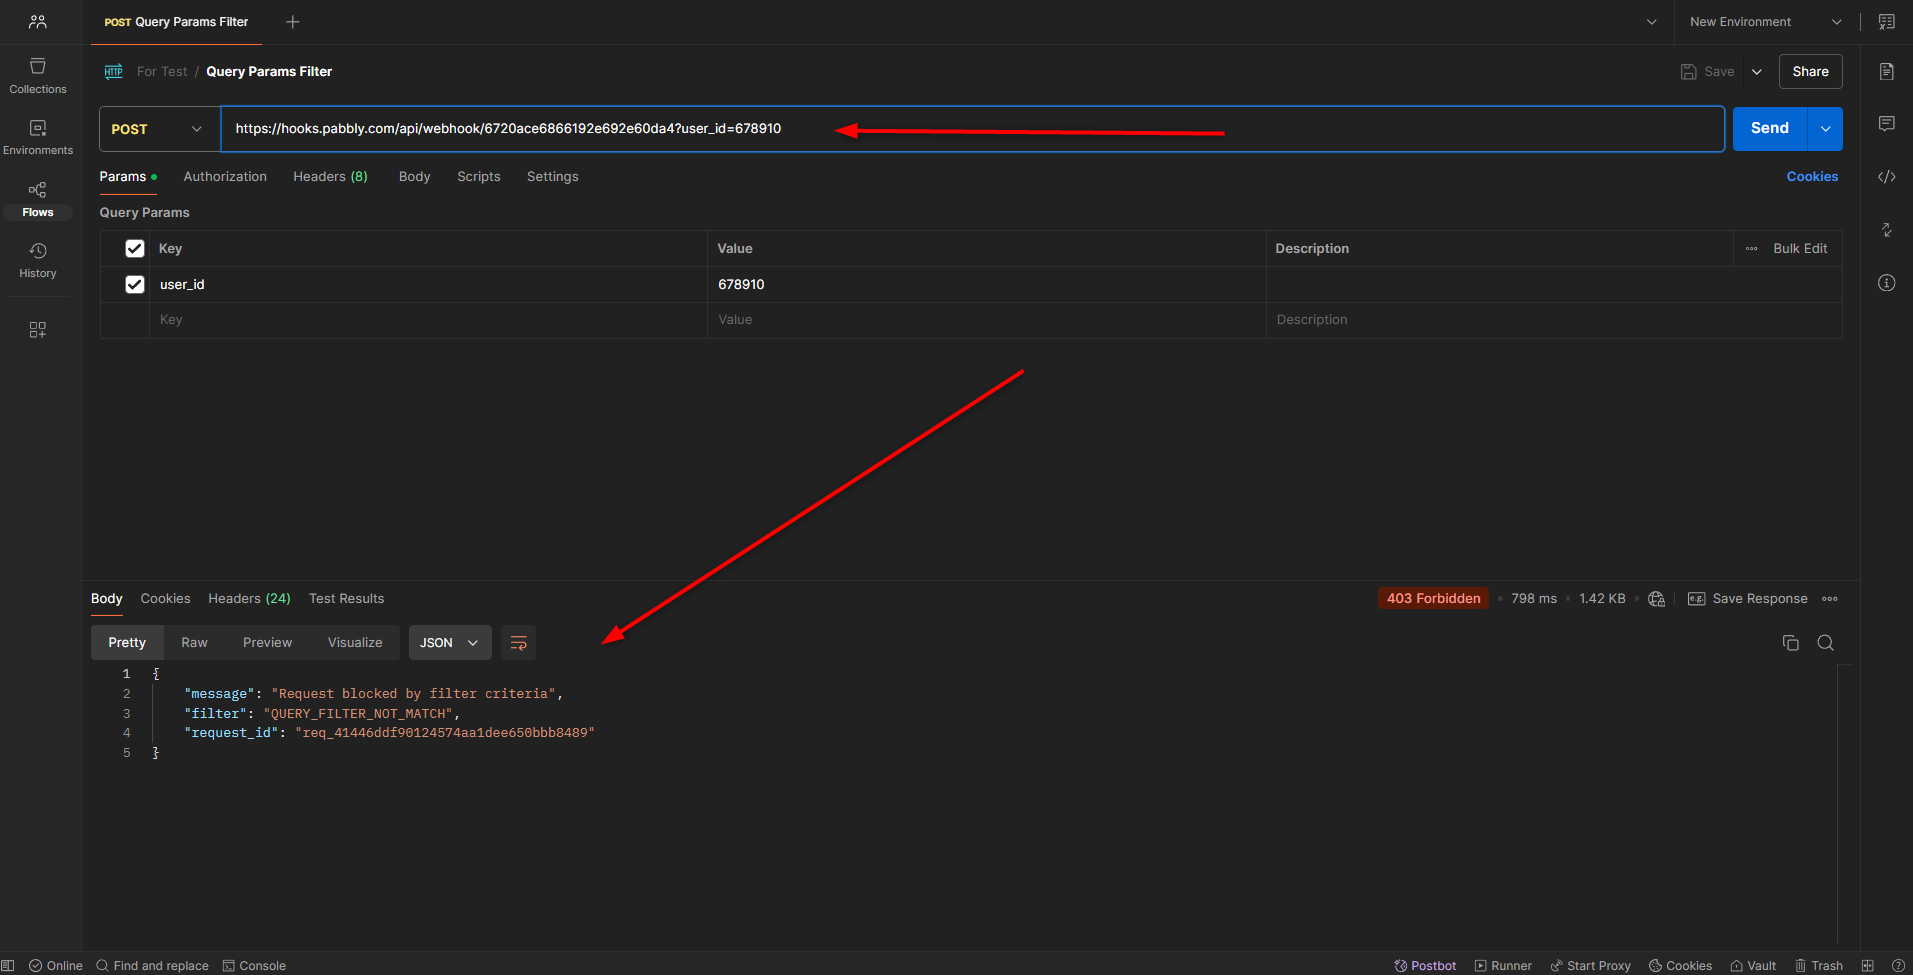
Task: Select the Visualize response view
Action: click(355, 643)
